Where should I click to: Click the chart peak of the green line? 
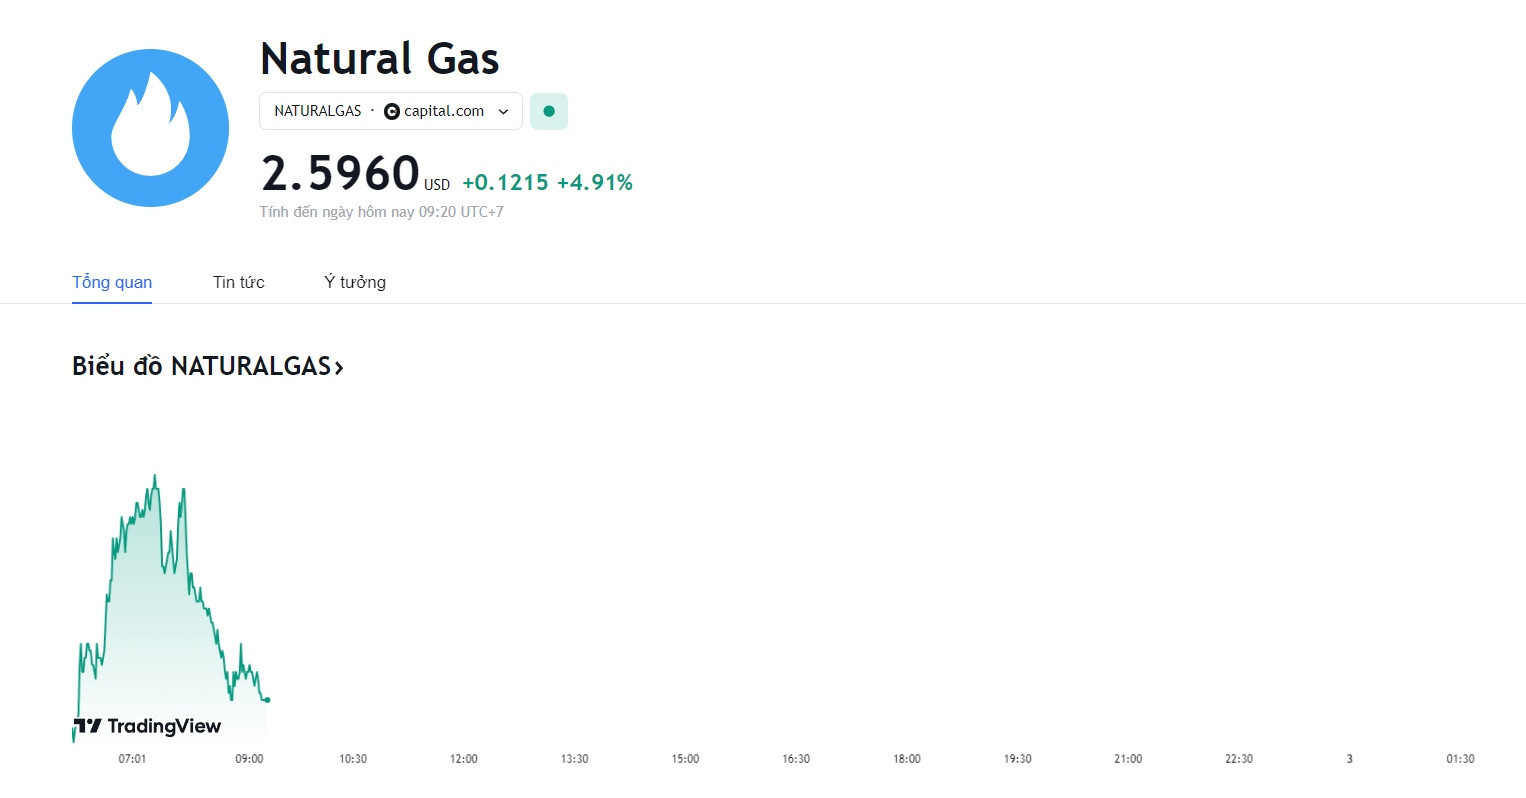point(155,476)
